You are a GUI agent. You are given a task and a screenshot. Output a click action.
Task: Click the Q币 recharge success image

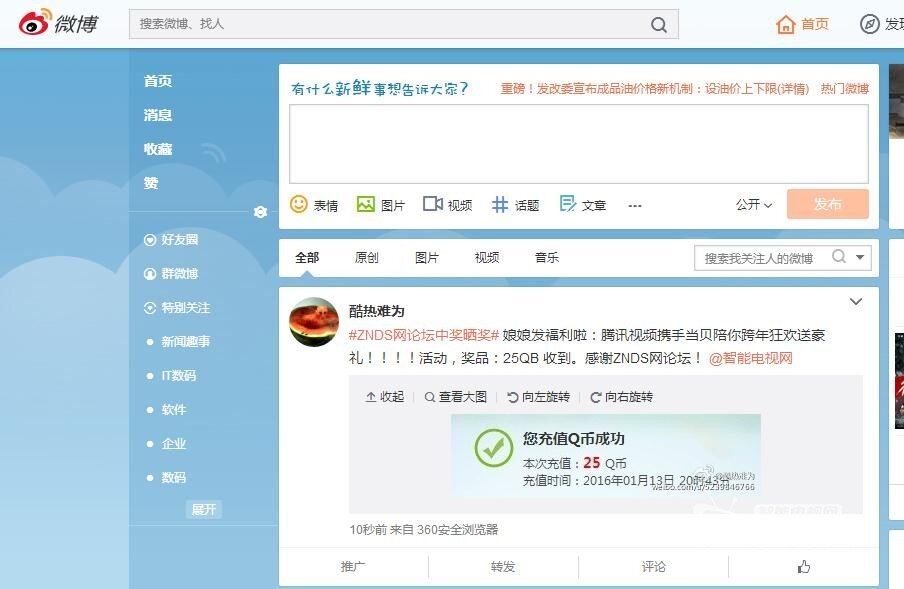606,456
